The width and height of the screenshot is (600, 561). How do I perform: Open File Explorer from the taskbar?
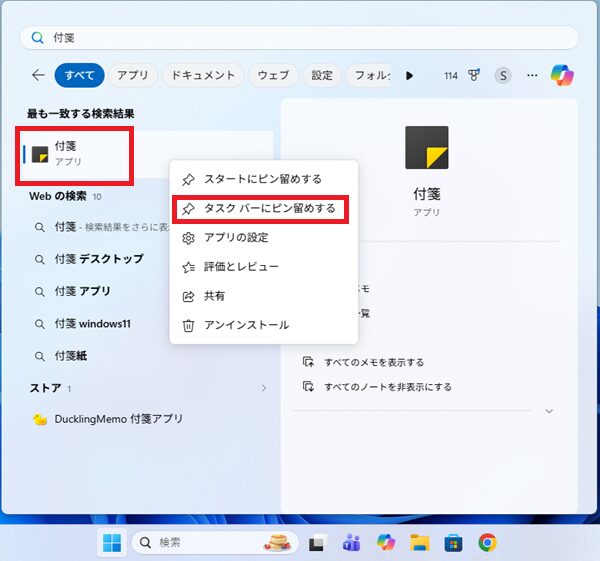(420, 542)
